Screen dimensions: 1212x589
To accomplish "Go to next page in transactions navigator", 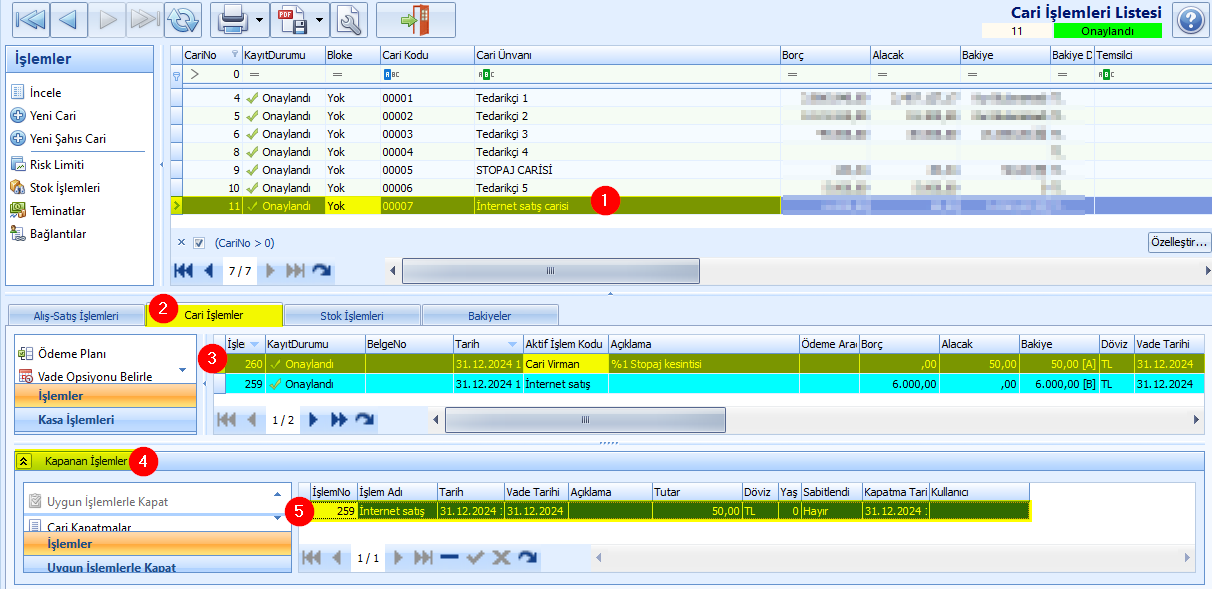I will tap(314, 420).
